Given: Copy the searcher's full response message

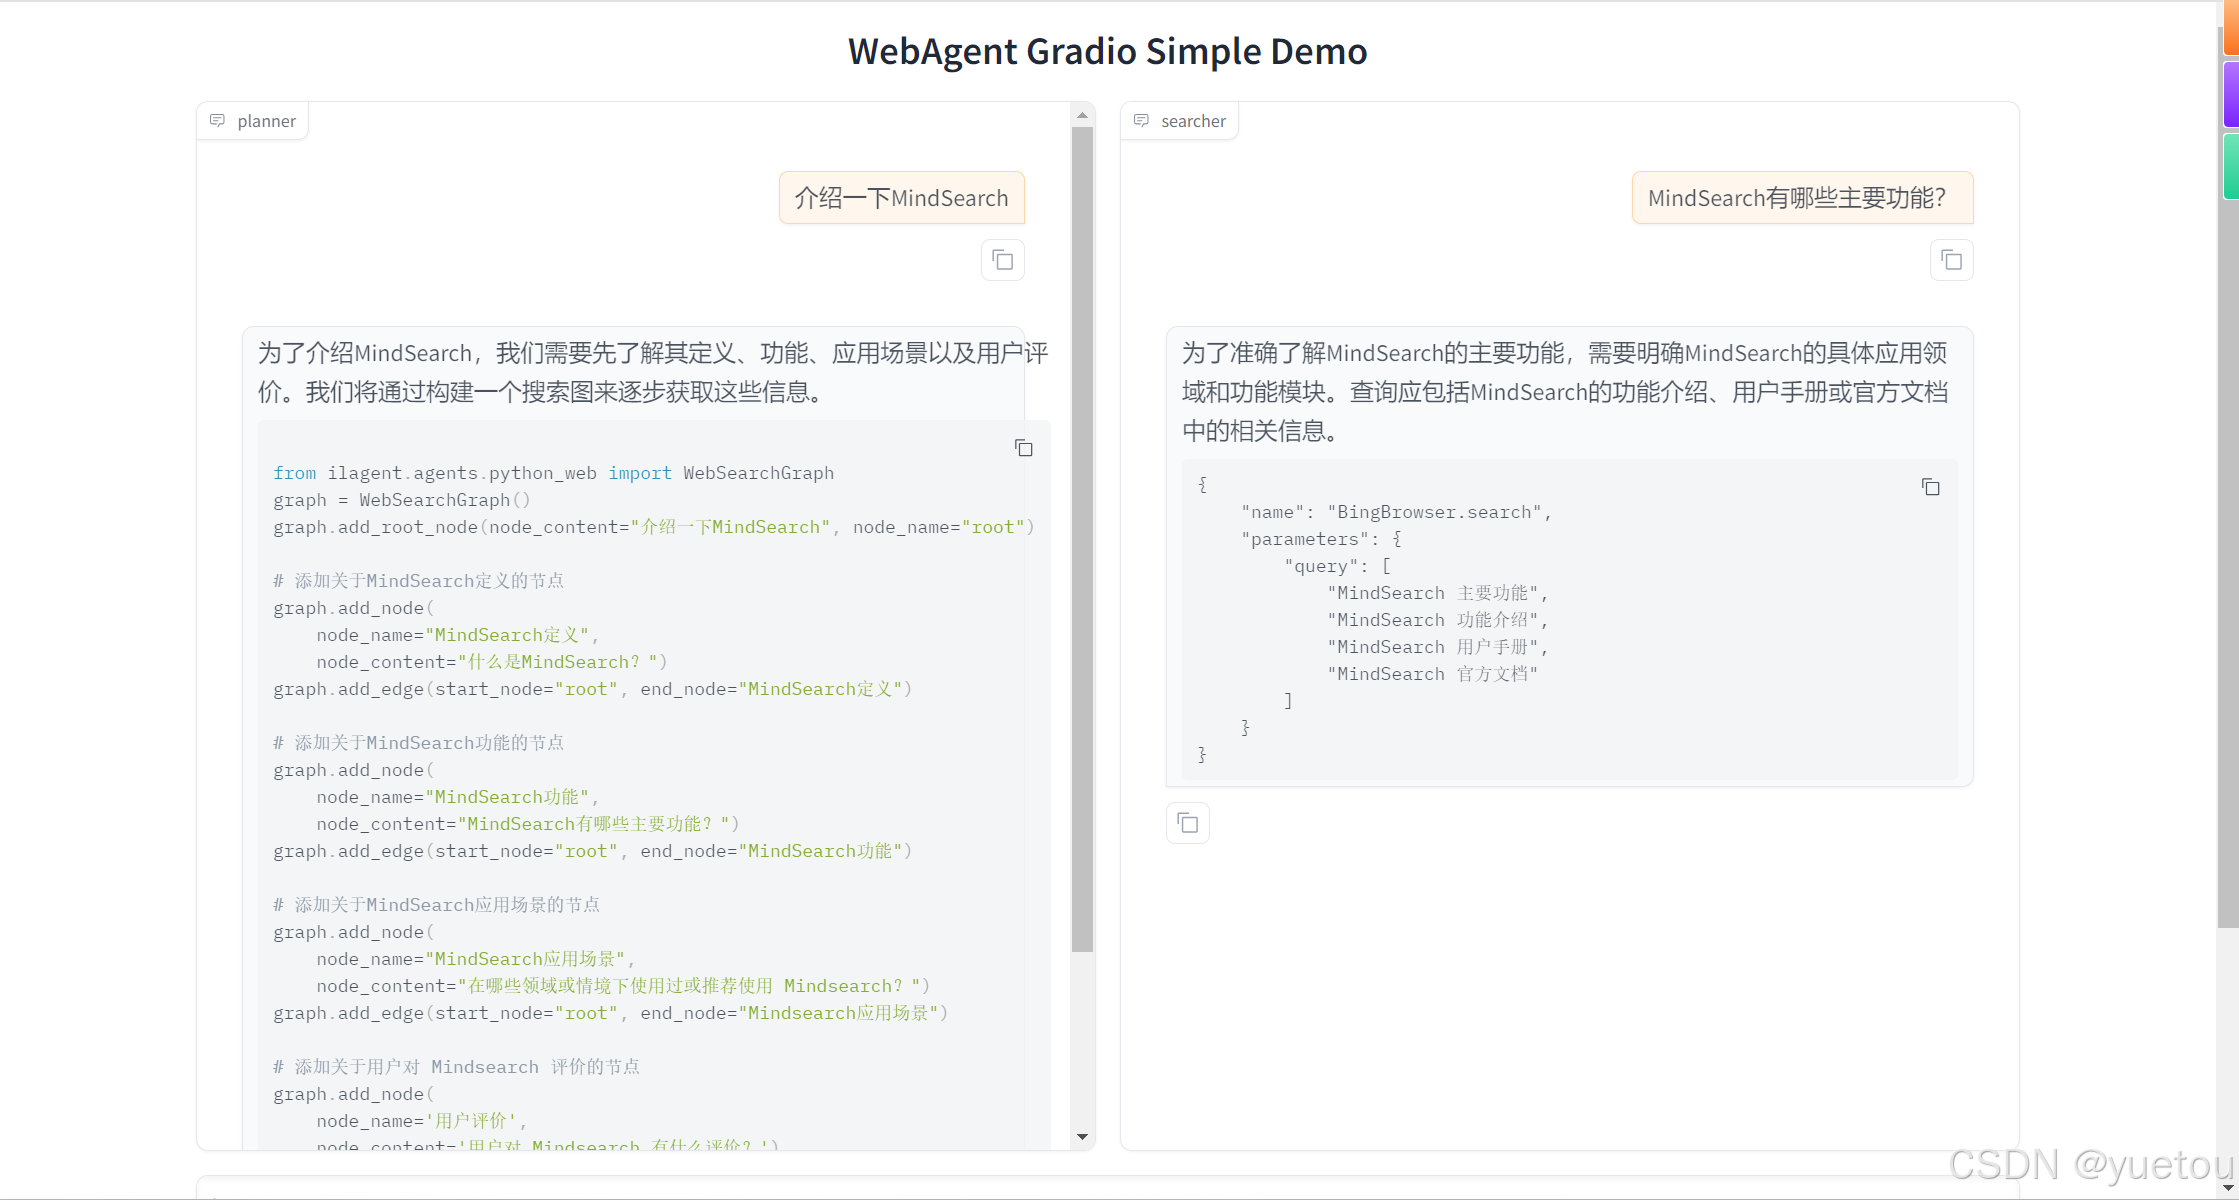Looking at the screenshot, I should click(x=1187, y=823).
